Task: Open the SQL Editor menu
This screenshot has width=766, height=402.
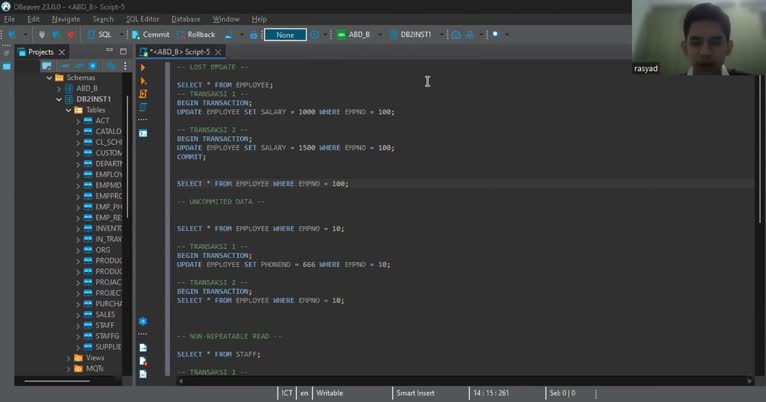Action: (x=142, y=19)
